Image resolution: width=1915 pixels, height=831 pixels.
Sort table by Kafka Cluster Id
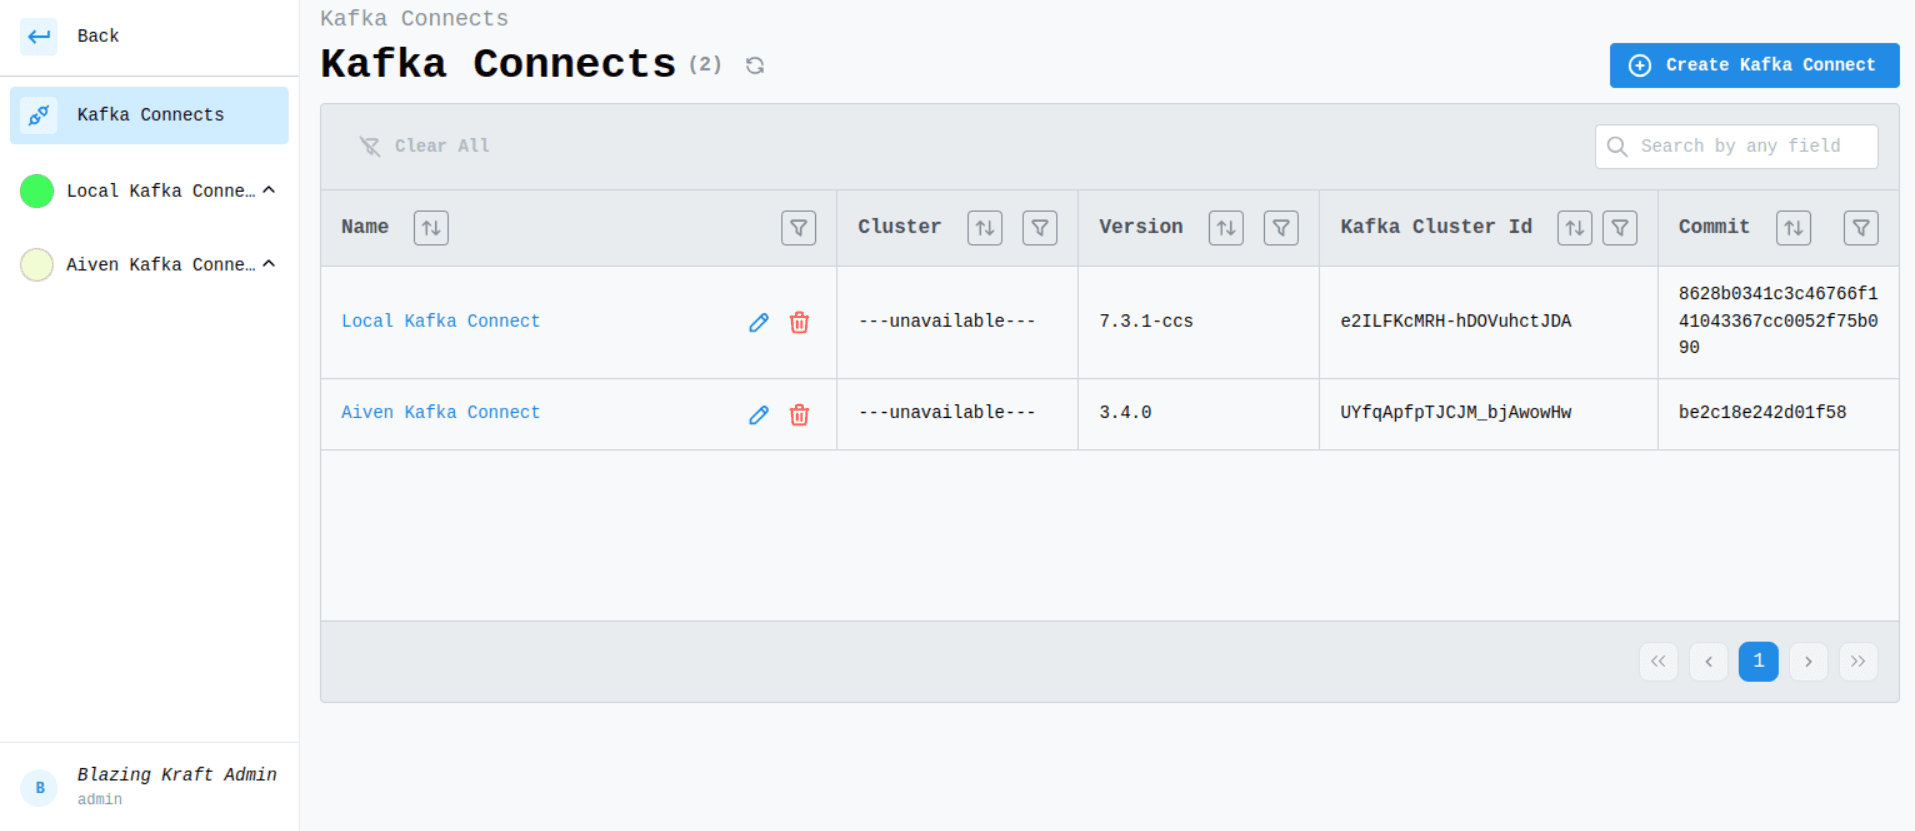tap(1575, 228)
